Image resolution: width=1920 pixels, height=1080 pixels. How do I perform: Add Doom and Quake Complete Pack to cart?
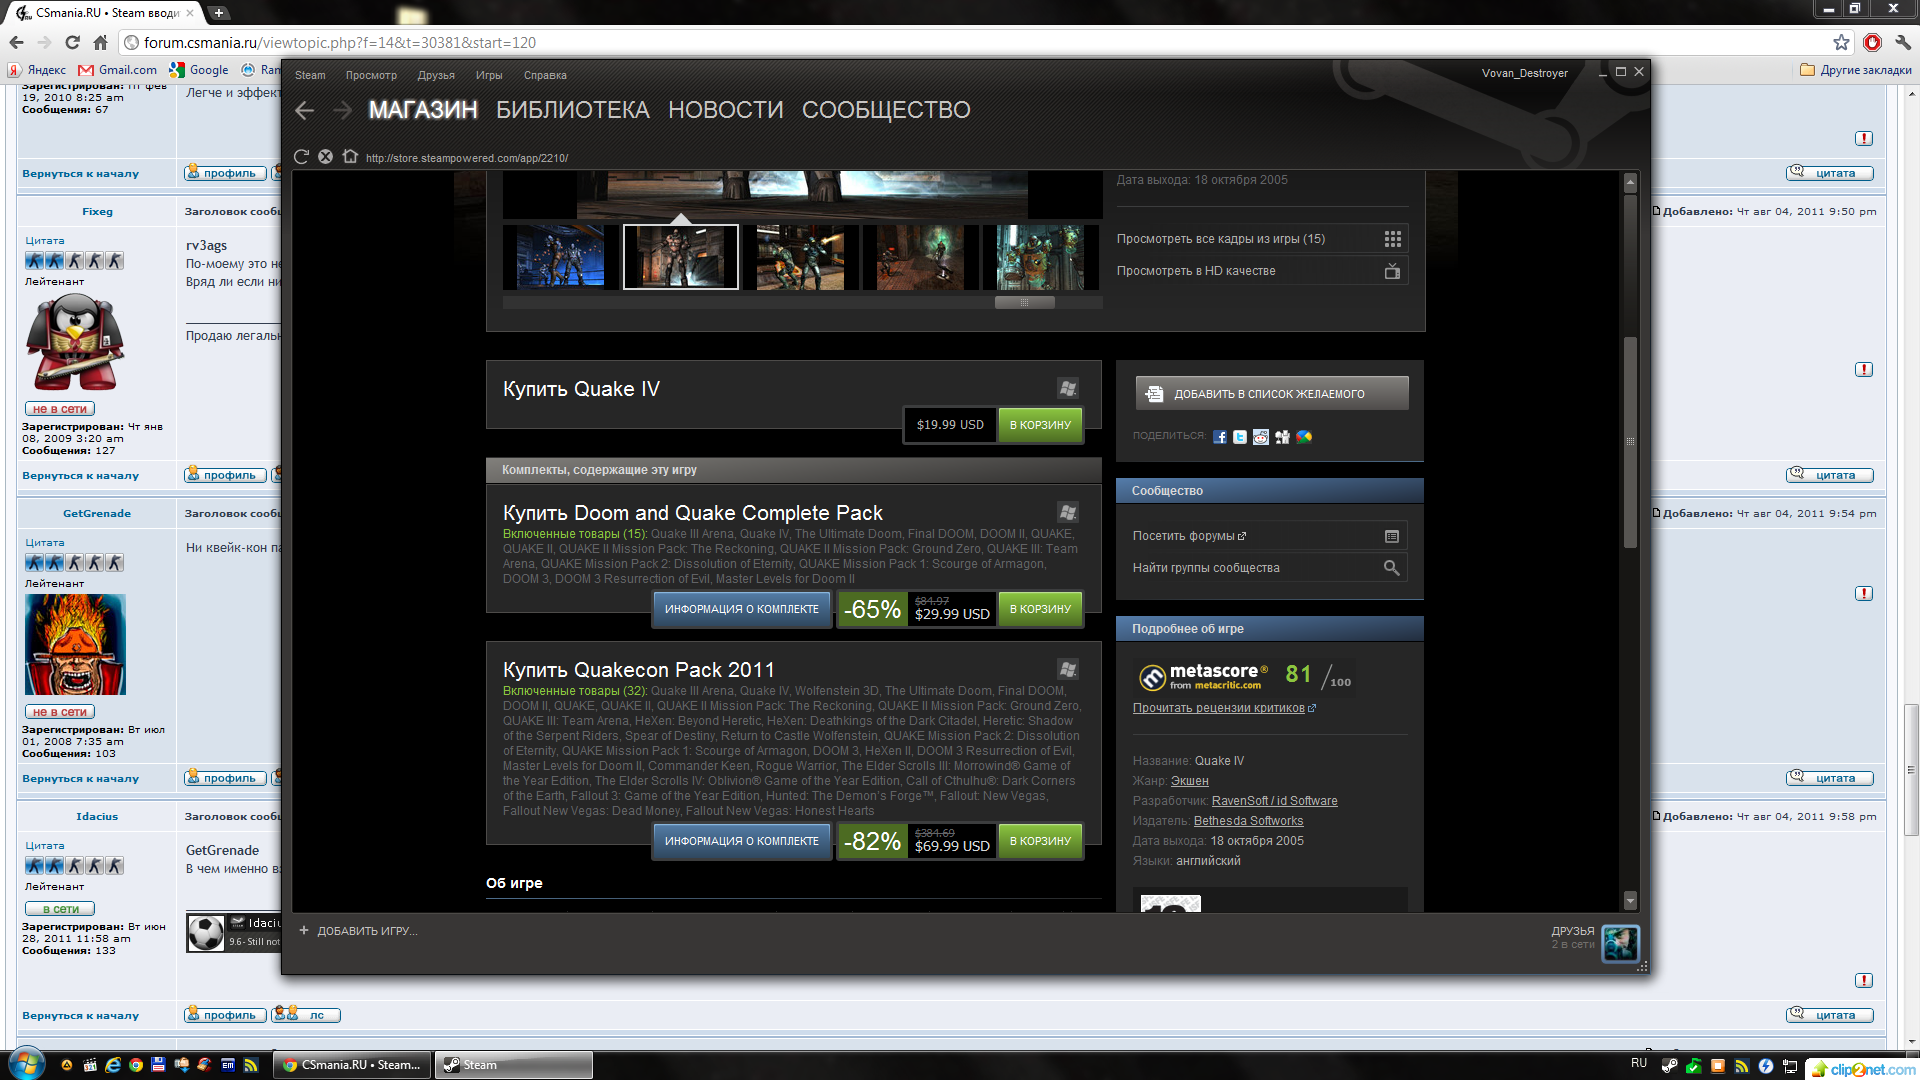coord(1040,609)
